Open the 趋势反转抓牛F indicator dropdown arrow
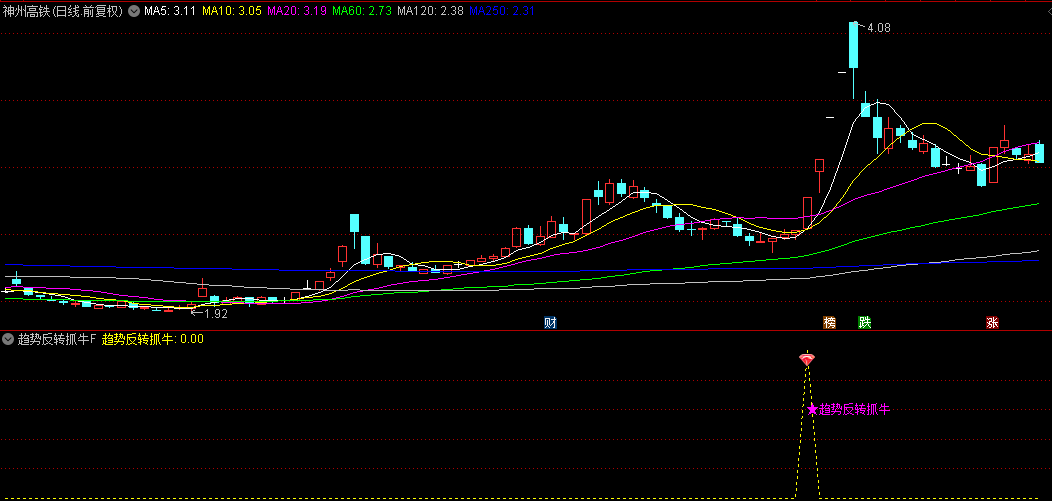This screenshot has width=1052, height=501. coord(7,339)
